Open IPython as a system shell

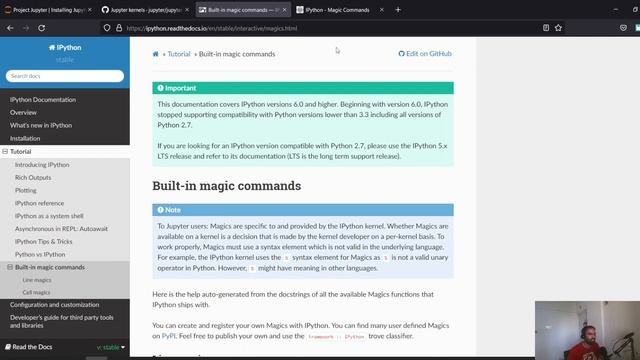[49, 216]
